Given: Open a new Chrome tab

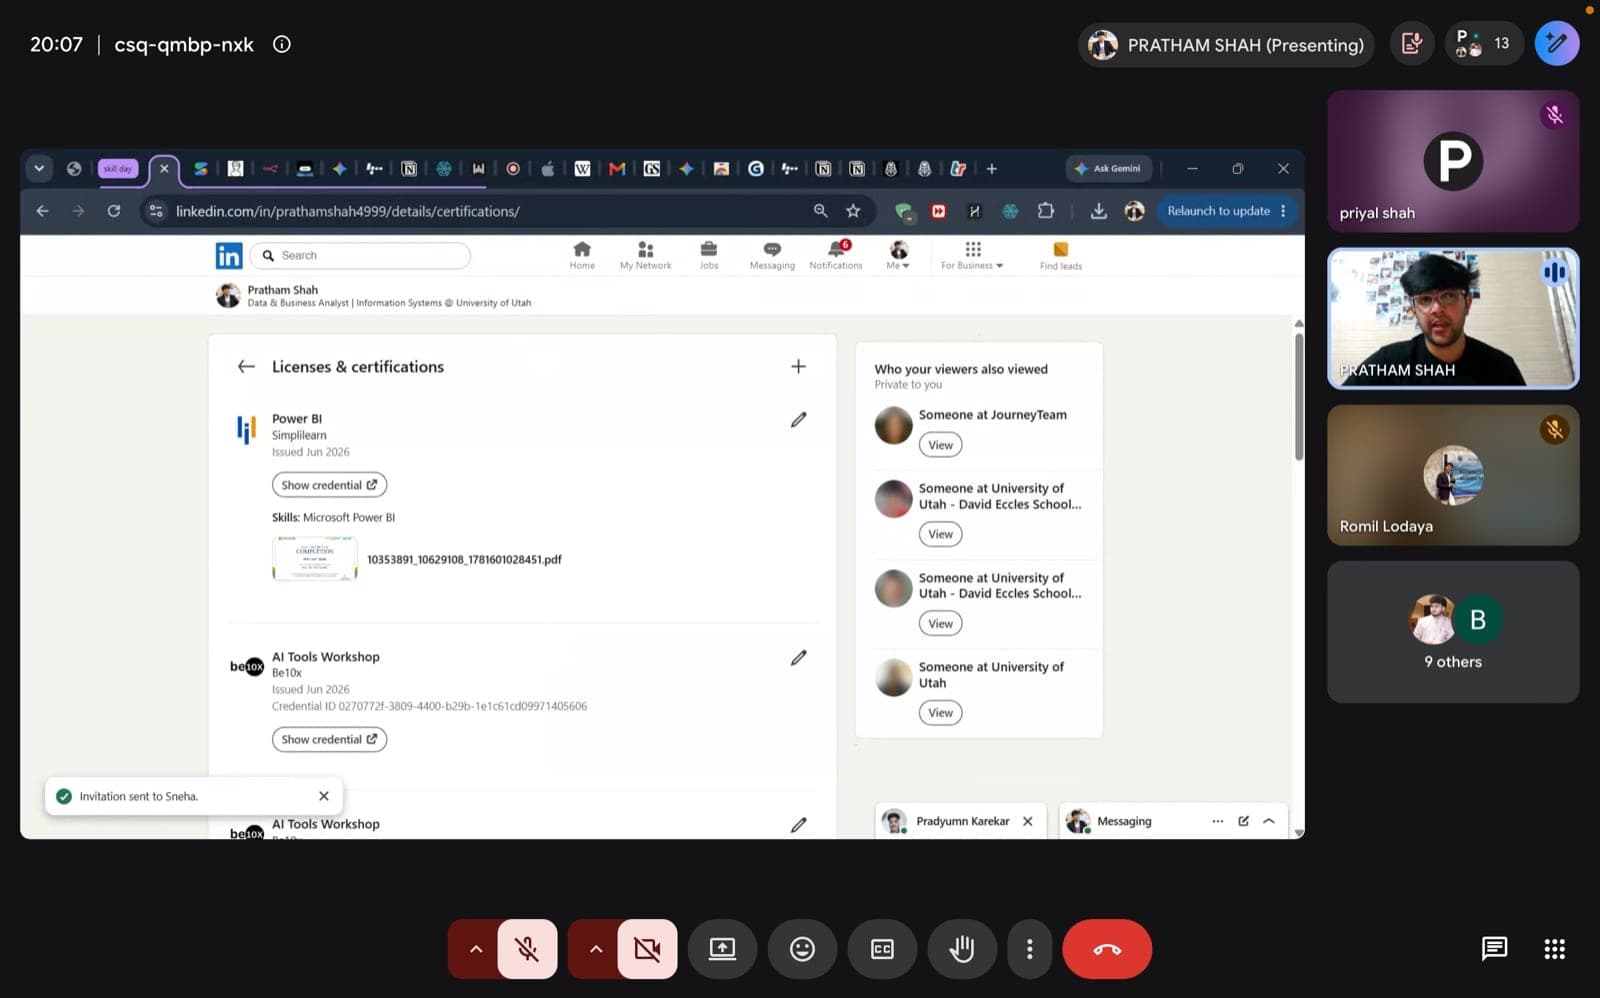Looking at the screenshot, I should (x=991, y=169).
